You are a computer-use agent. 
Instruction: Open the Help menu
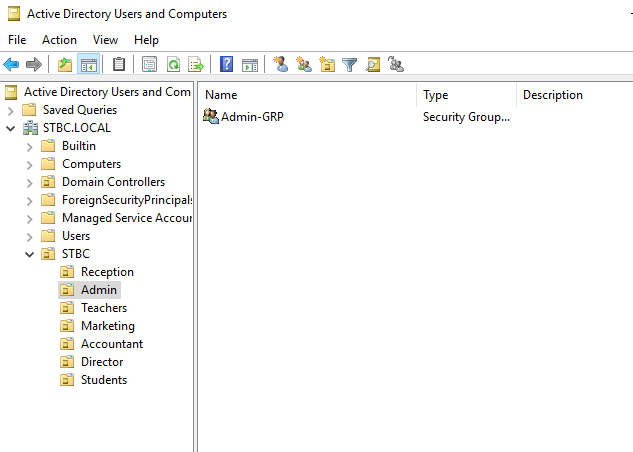click(147, 40)
